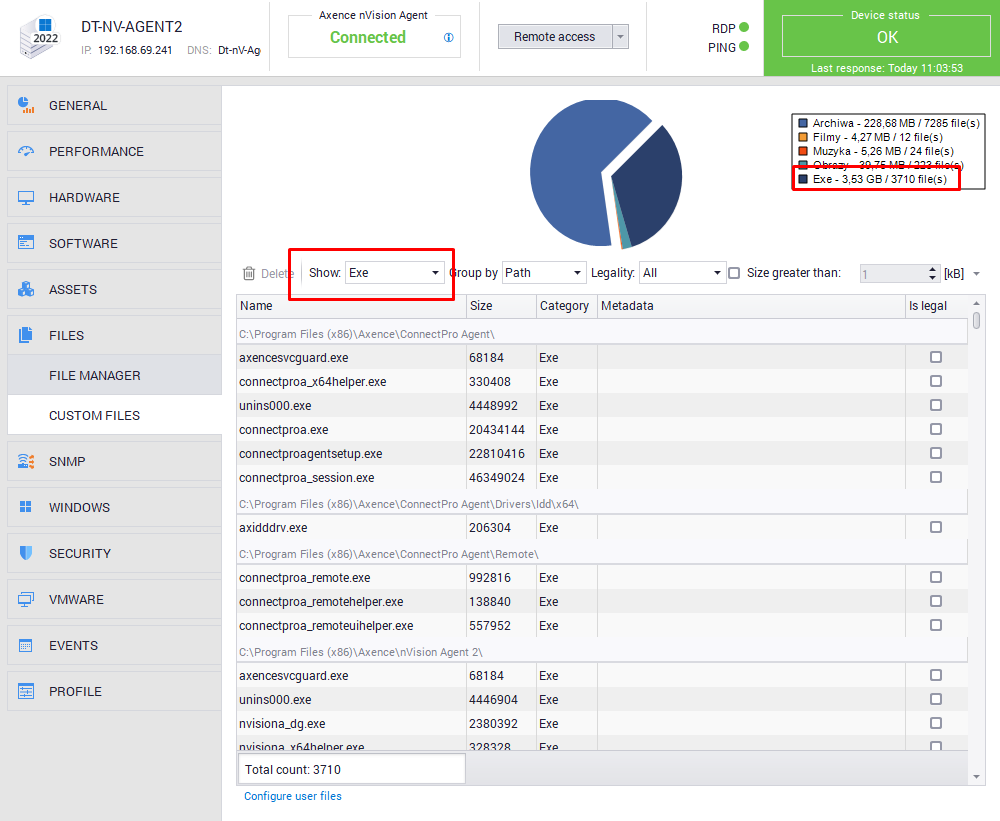Click the Device status OK box
Viewport: 1000px width, 821px height.
[x=886, y=36]
